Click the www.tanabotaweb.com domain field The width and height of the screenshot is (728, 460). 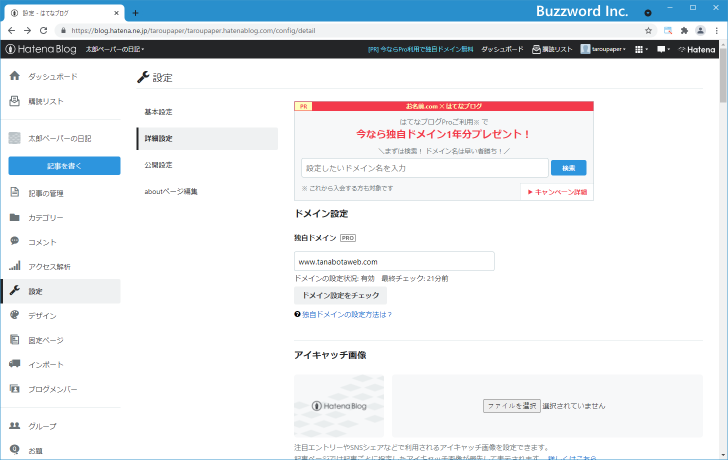click(x=394, y=261)
